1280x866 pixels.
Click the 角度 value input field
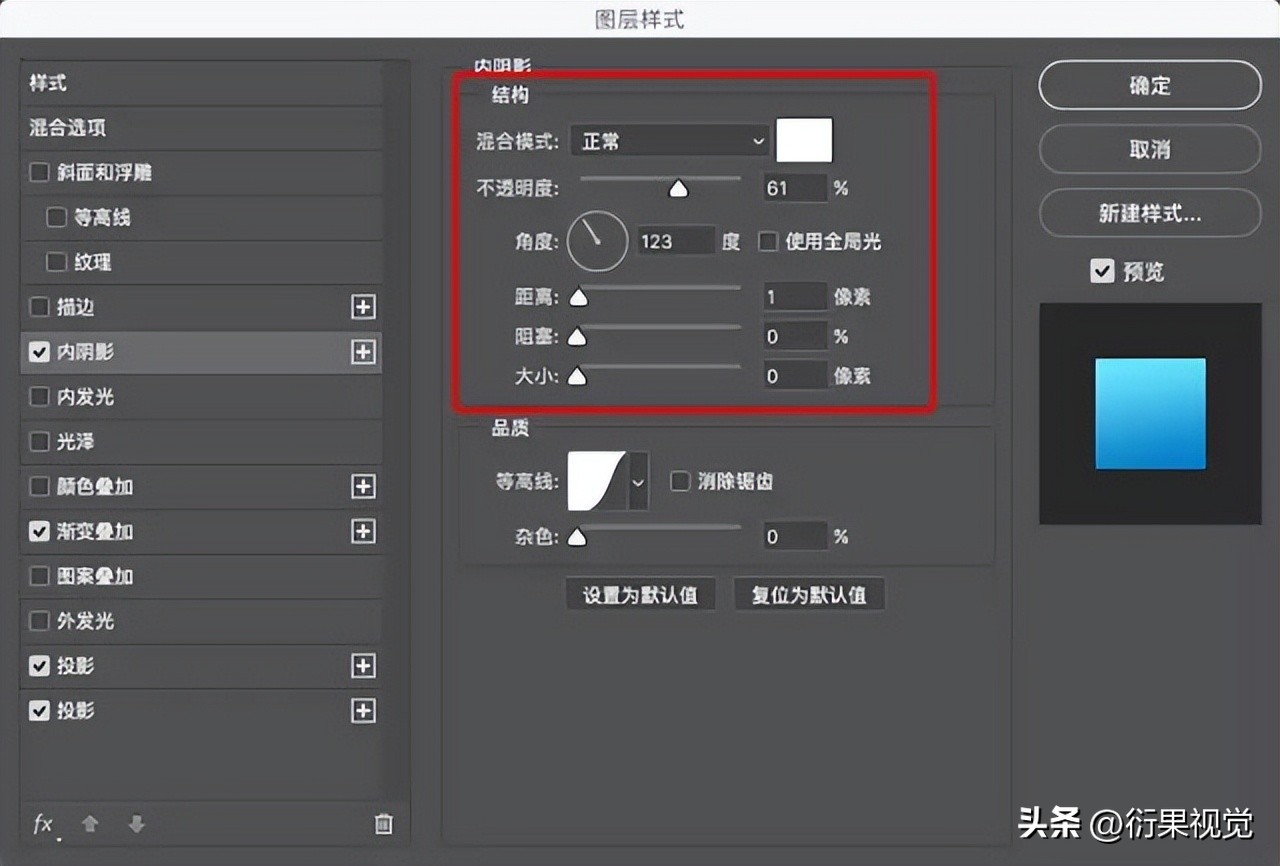pos(674,241)
